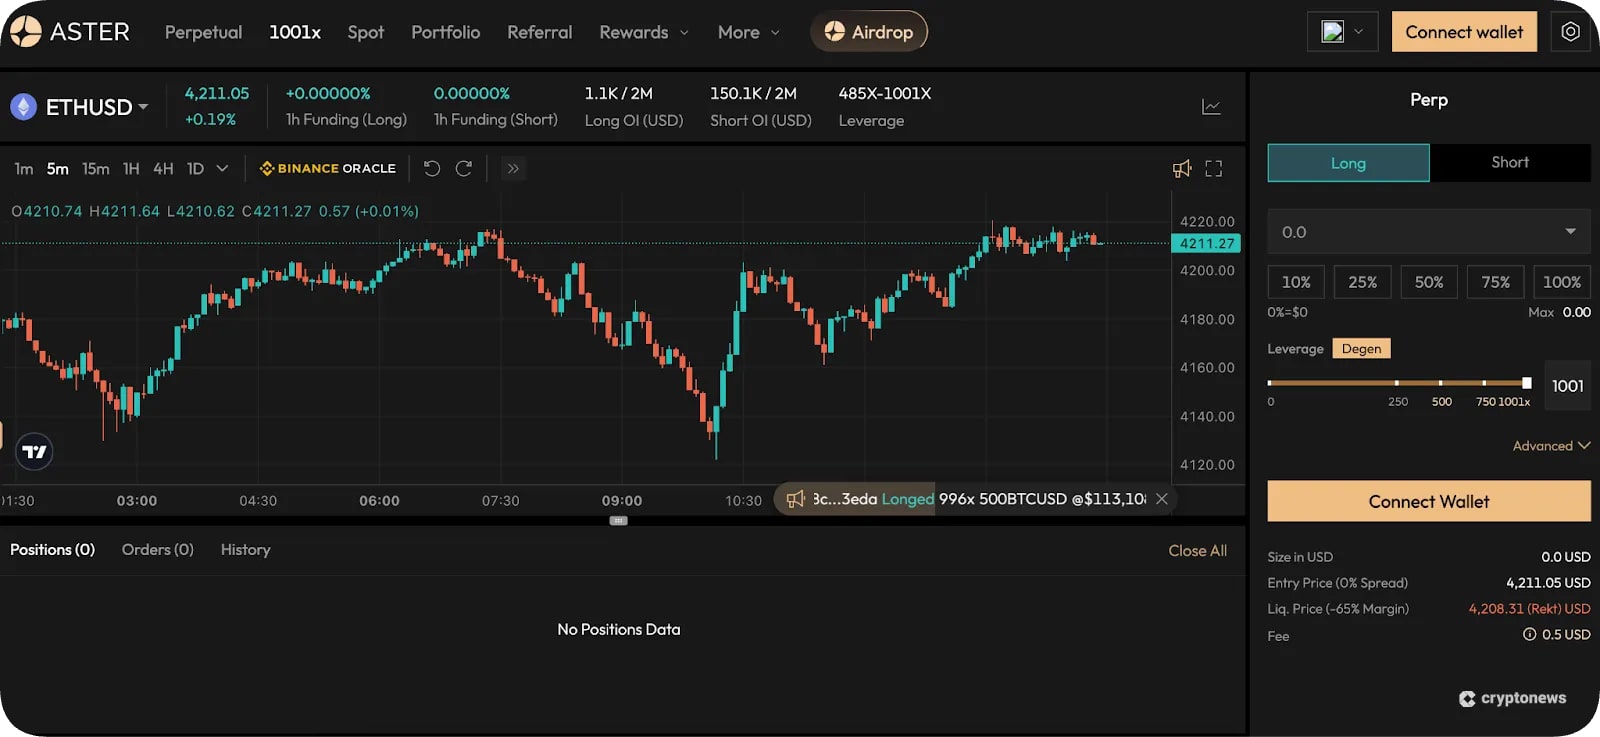
Task: Open the line chart icon near leverage stats
Action: point(1211,107)
